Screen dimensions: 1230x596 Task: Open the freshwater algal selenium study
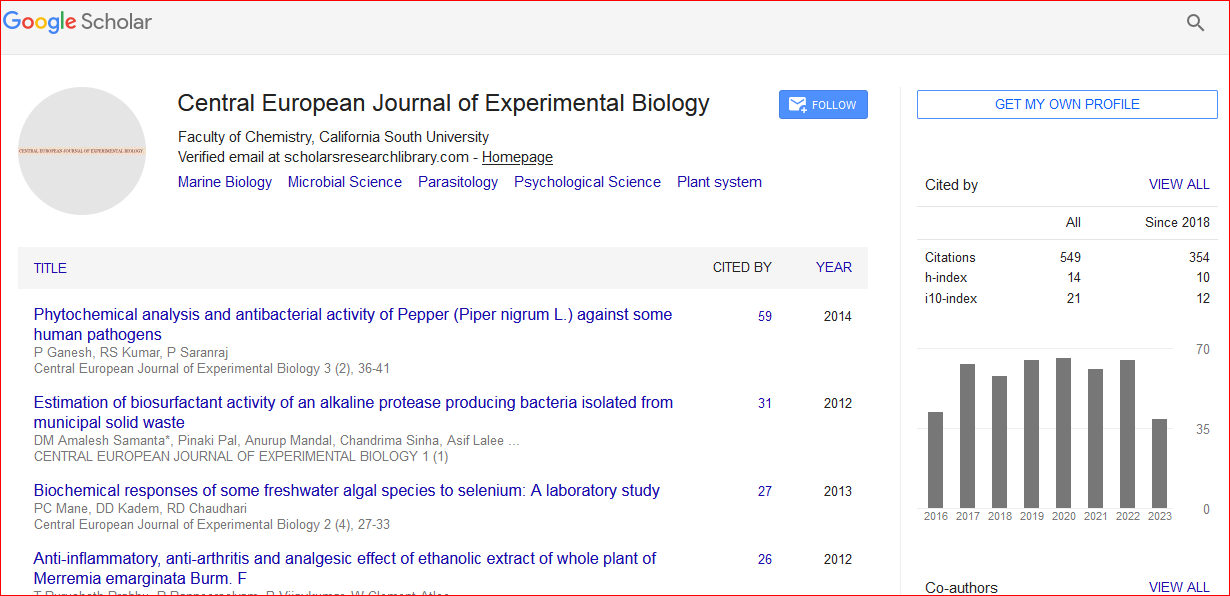coord(347,490)
